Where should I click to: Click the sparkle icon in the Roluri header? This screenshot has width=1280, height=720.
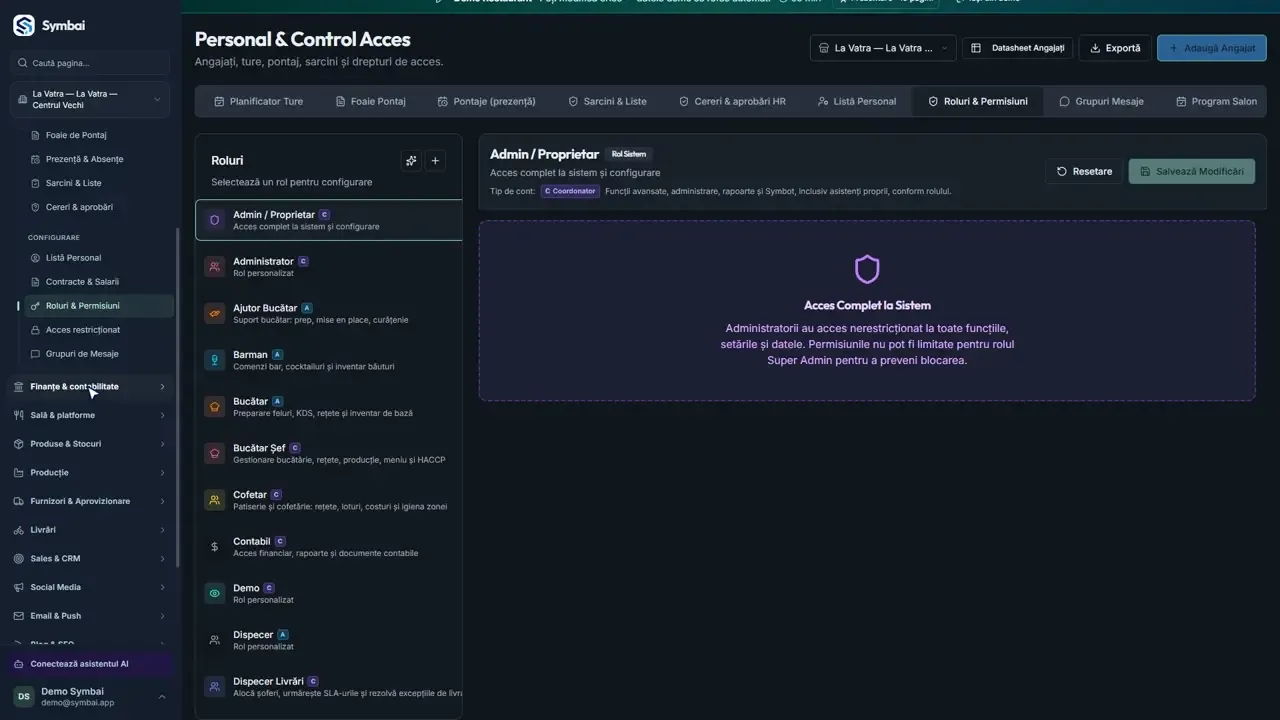tap(411, 161)
